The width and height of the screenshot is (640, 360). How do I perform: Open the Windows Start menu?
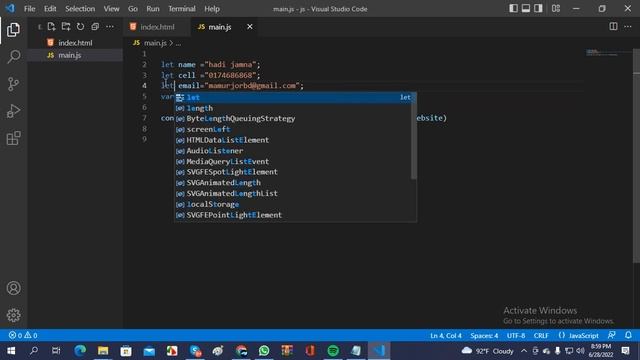tap(11, 351)
